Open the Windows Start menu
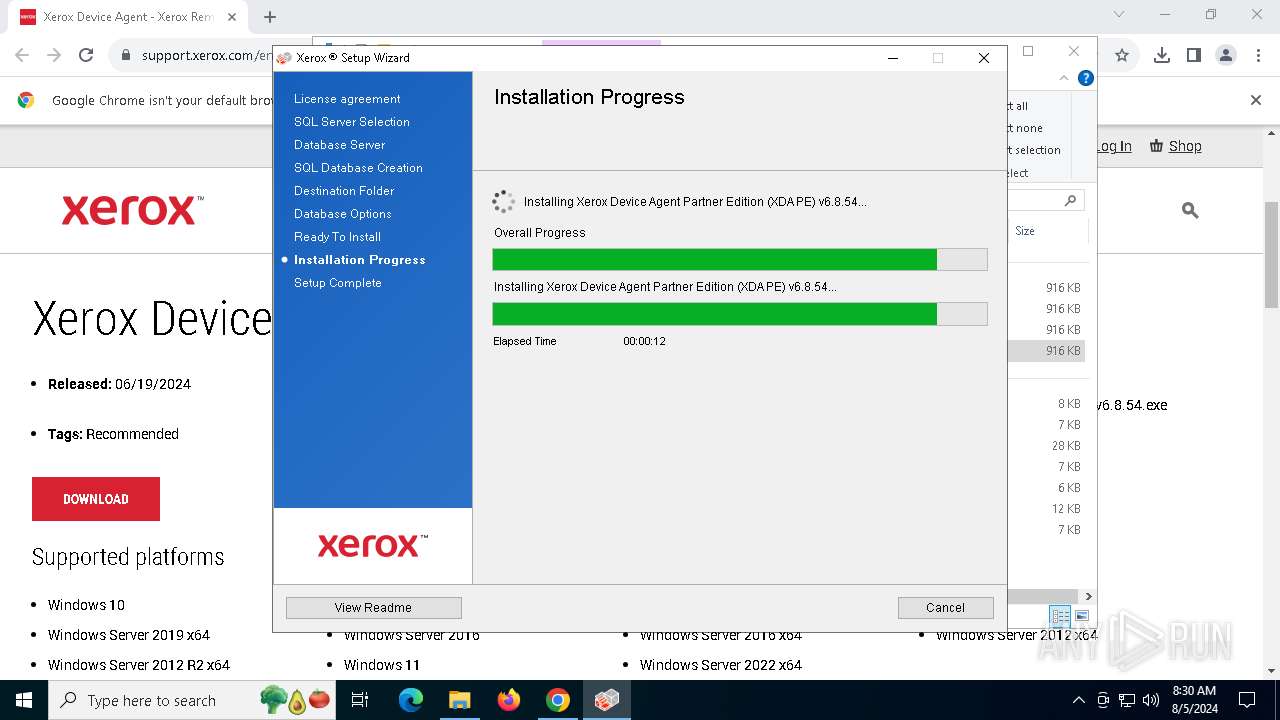The width and height of the screenshot is (1280, 720). 24,700
